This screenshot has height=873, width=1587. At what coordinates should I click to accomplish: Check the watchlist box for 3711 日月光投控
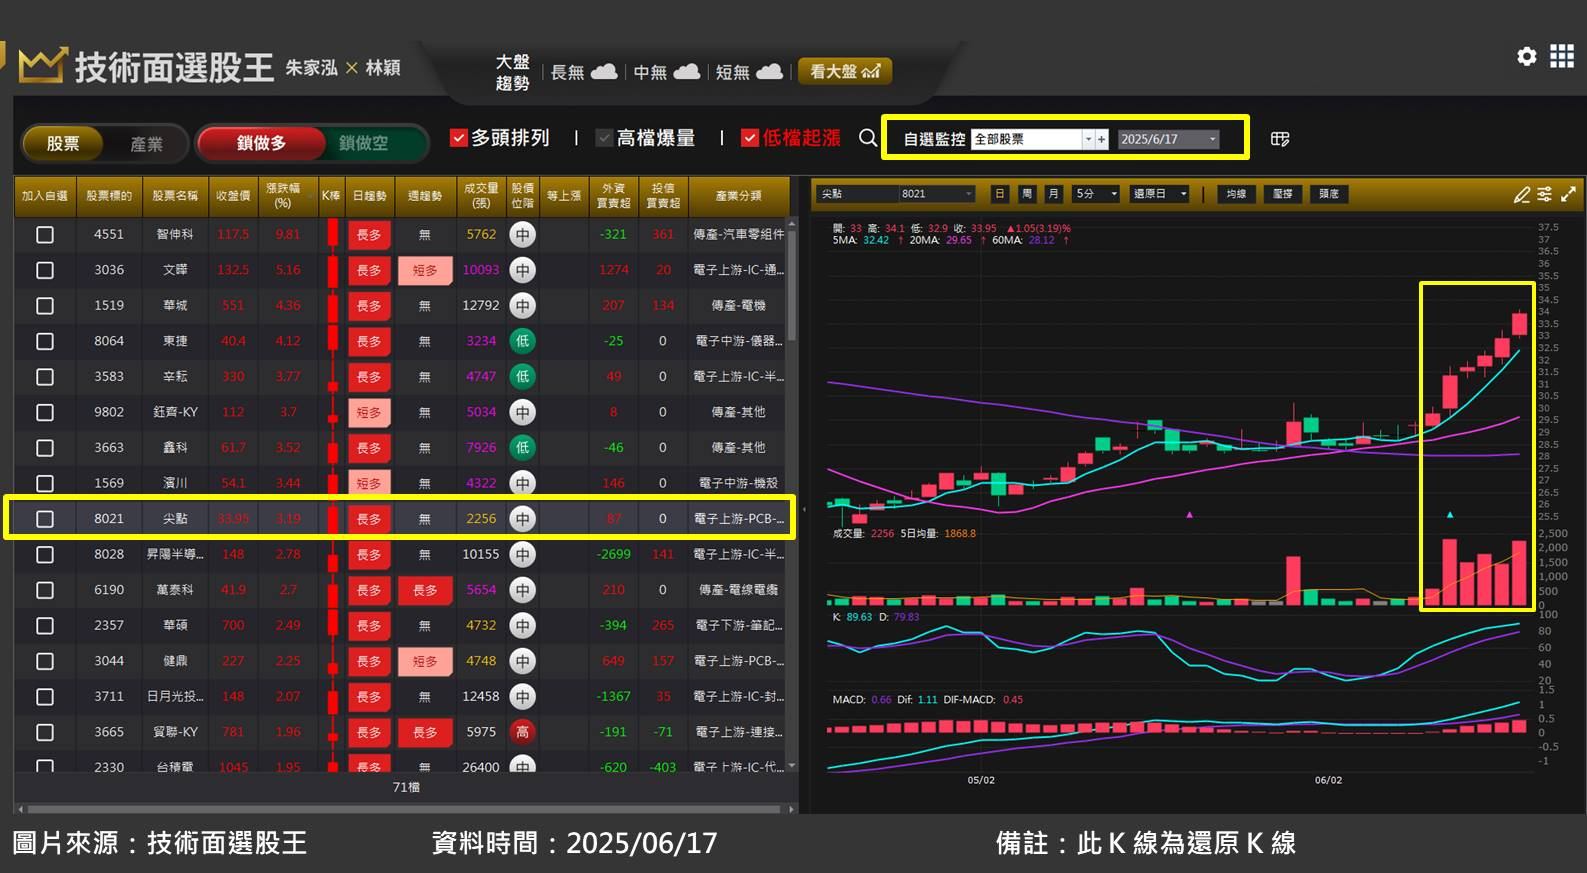[45, 696]
